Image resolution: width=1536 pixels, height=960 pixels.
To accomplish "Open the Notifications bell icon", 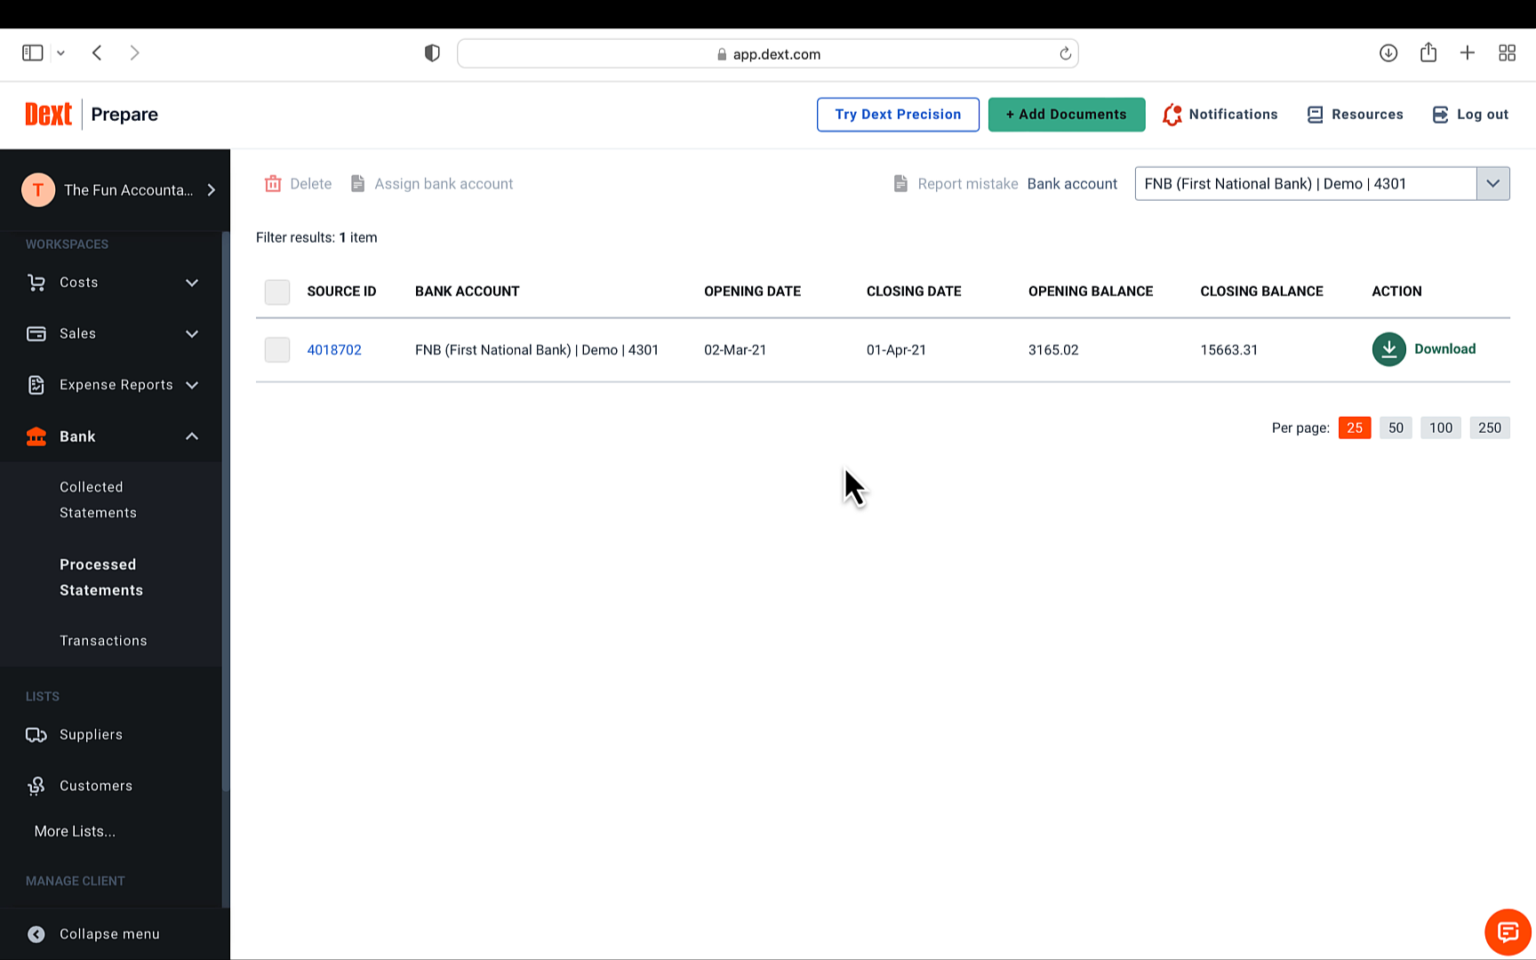I will click(1171, 114).
